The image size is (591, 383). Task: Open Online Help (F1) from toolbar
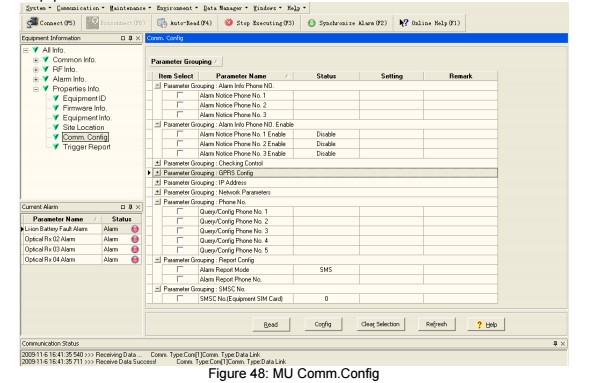pos(429,23)
